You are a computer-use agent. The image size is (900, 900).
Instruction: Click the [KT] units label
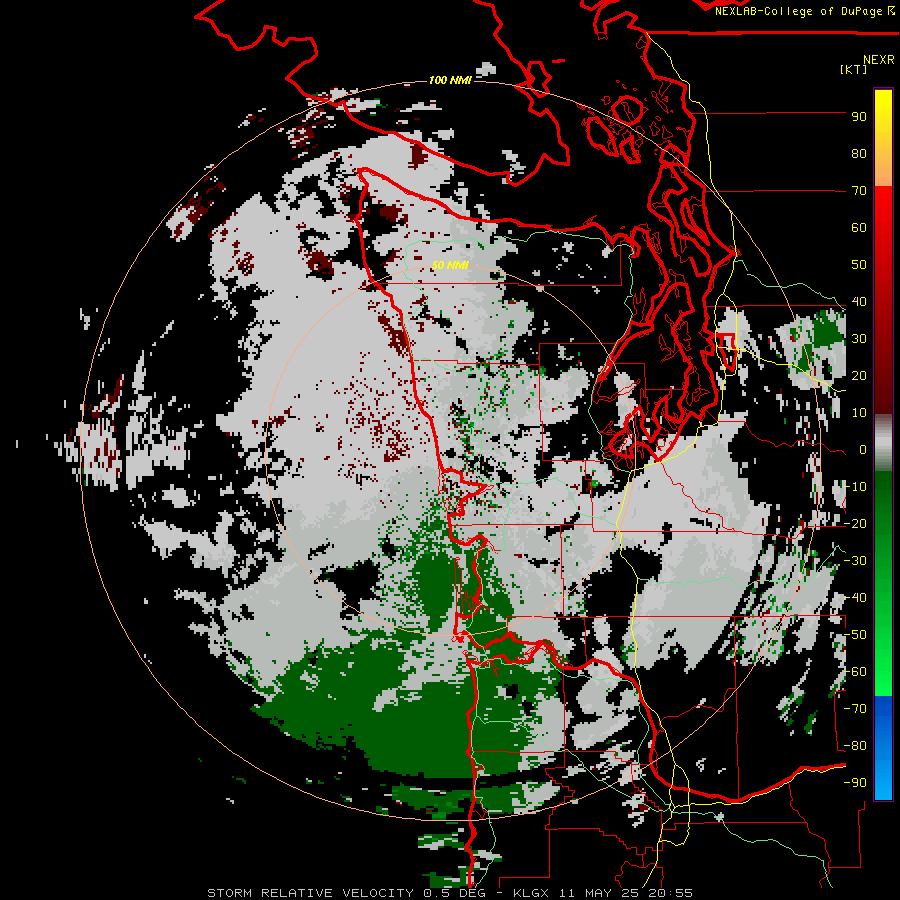[853, 69]
